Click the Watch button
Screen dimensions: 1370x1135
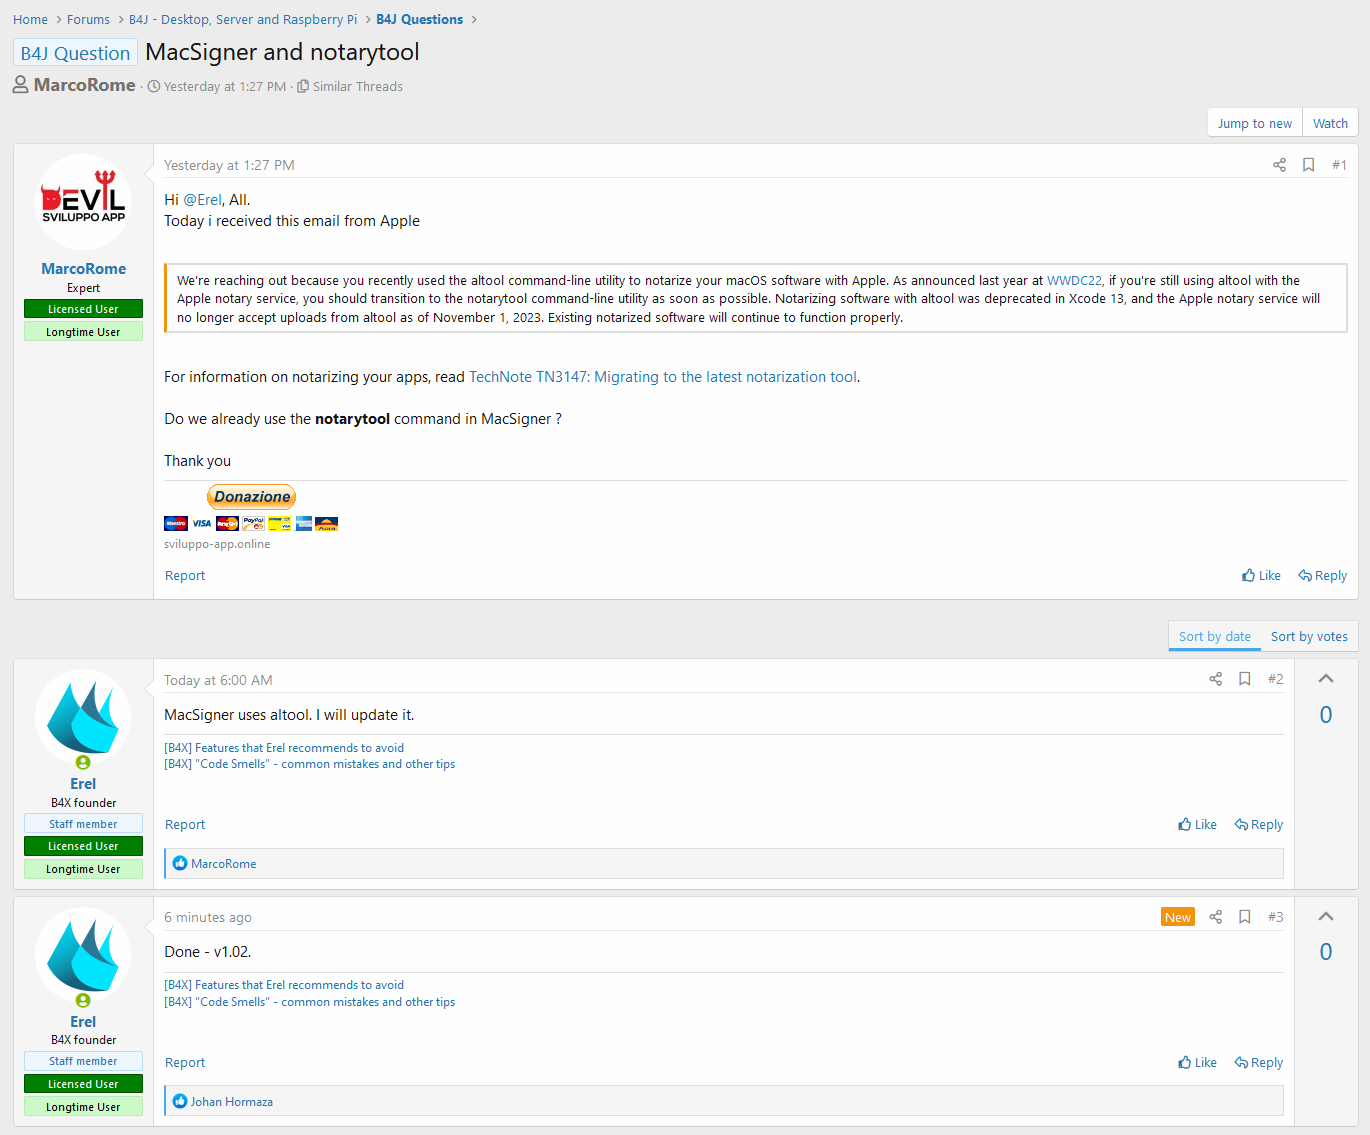1330,123
